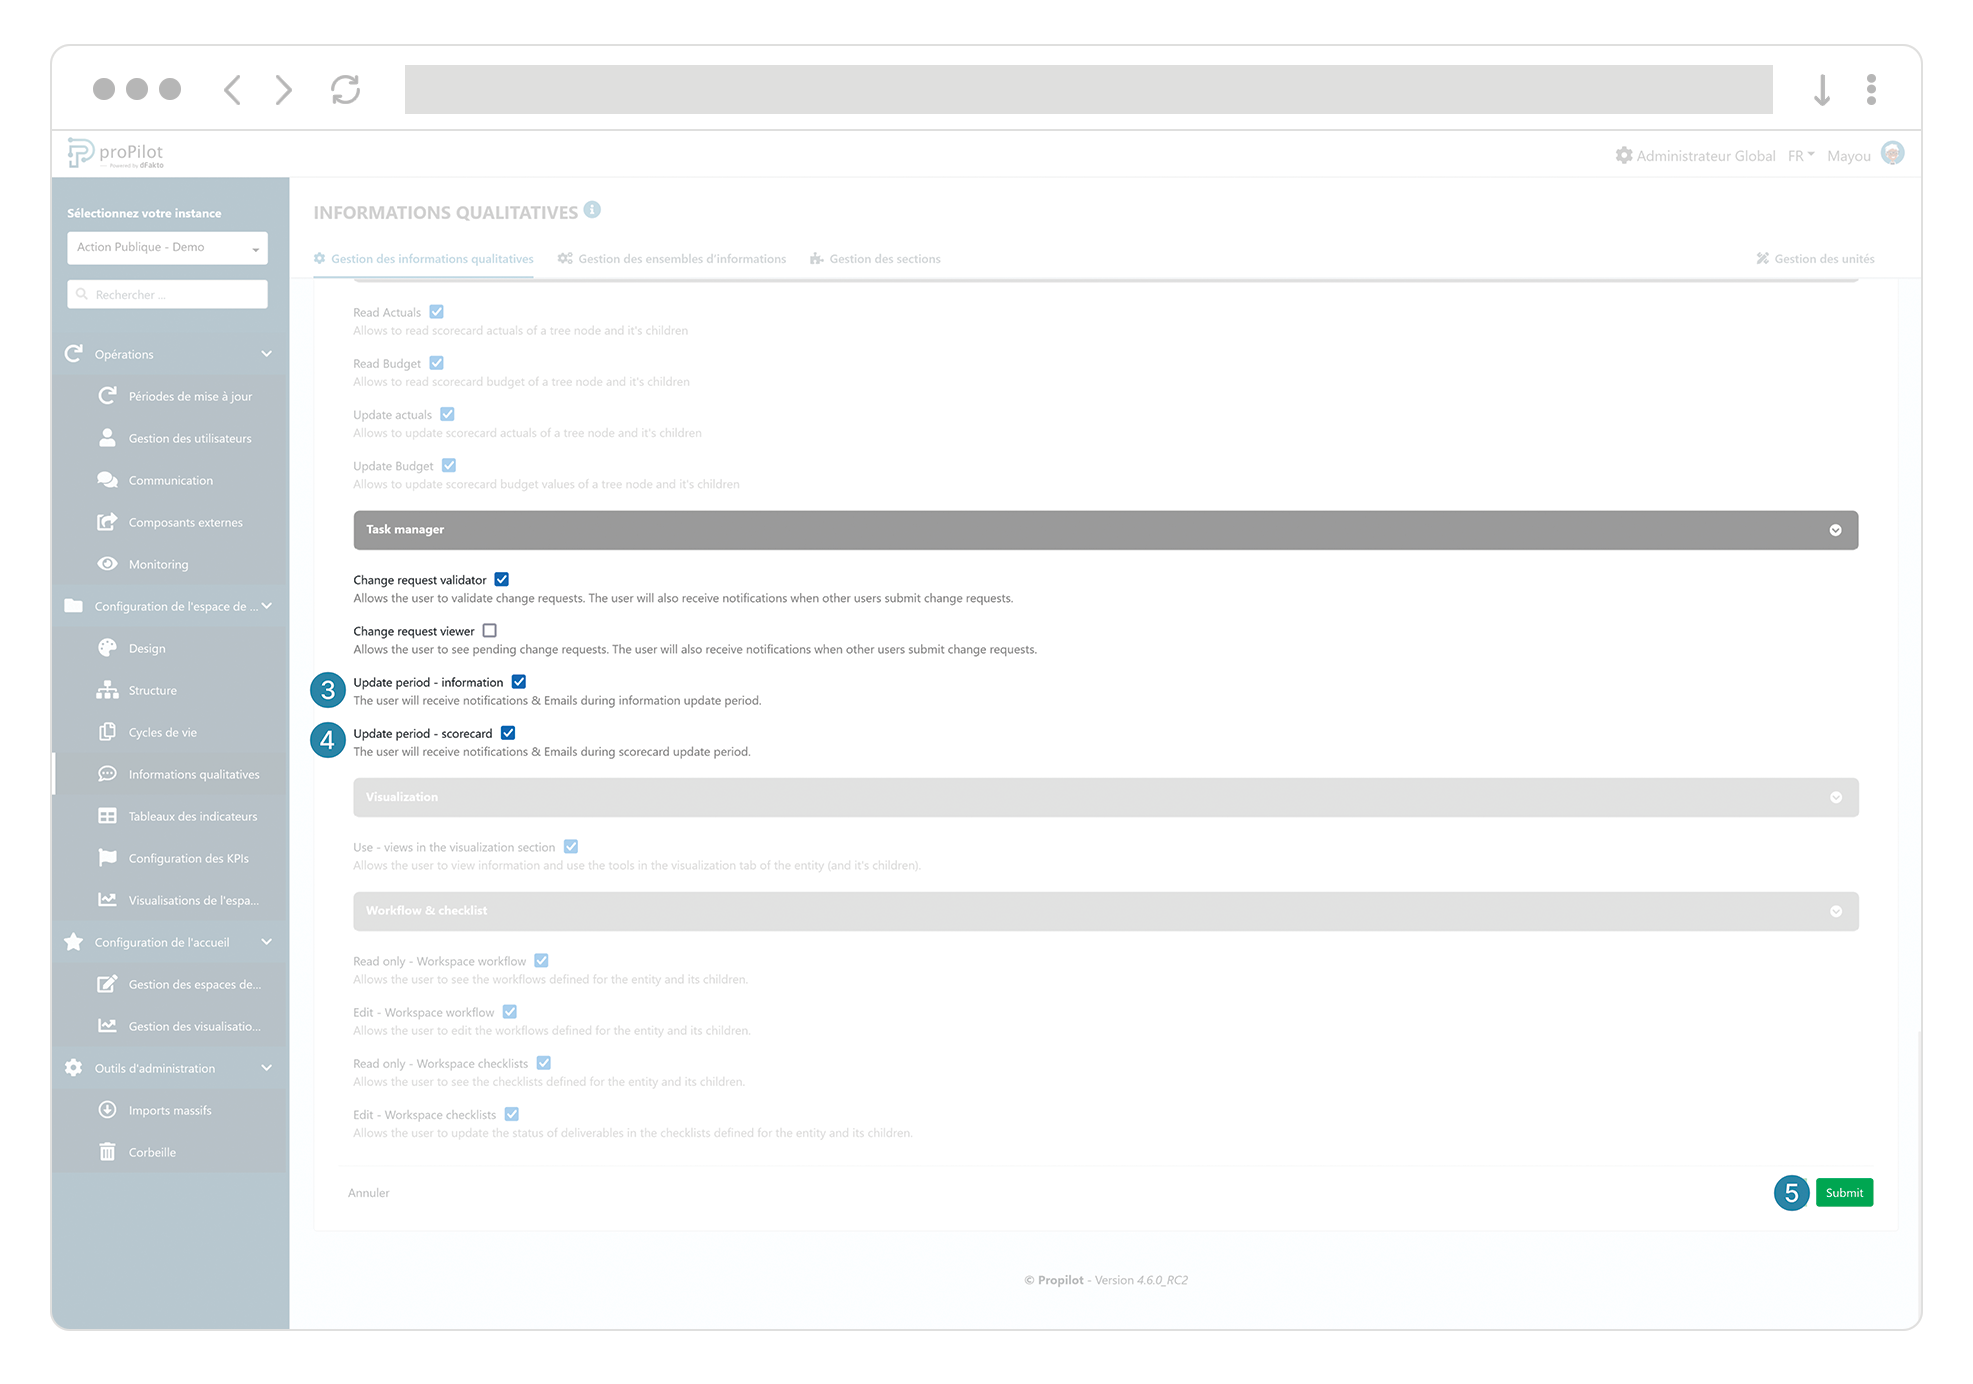
Task: Click the Monitoring eye icon
Action: pos(108,563)
